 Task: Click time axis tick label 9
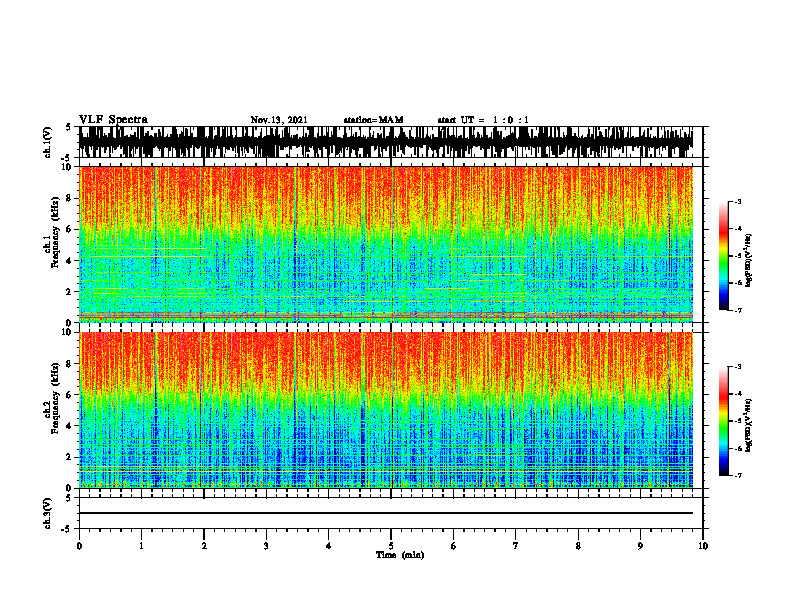click(640, 546)
